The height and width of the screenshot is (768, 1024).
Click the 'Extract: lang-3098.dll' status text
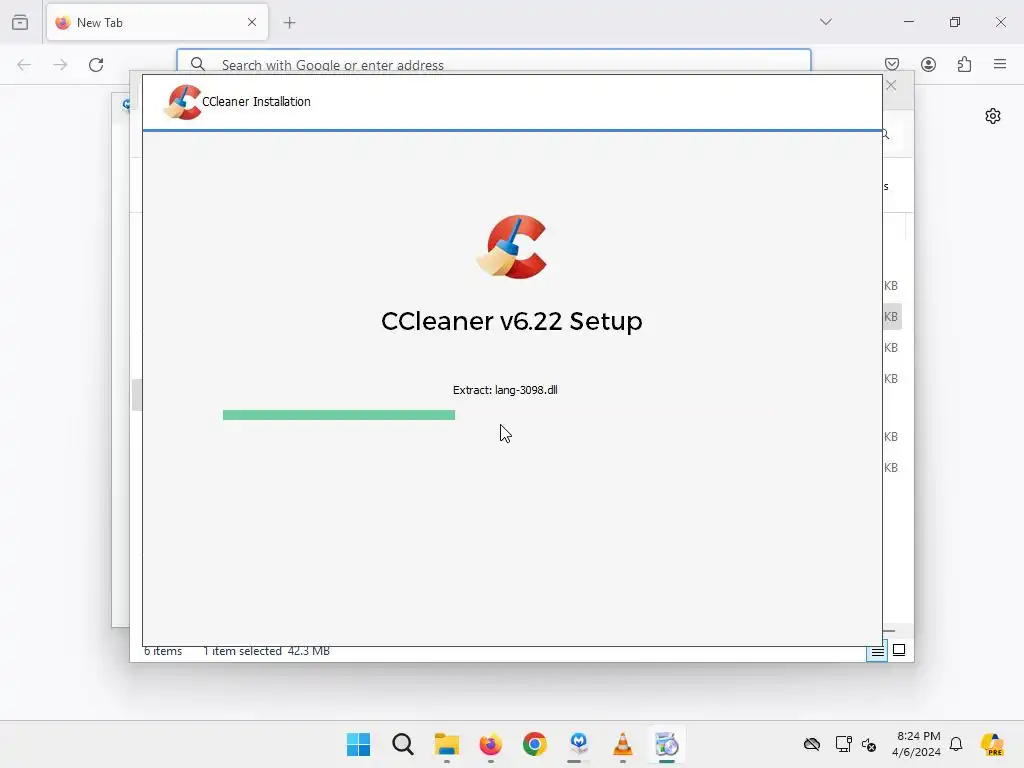[x=505, y=390]
